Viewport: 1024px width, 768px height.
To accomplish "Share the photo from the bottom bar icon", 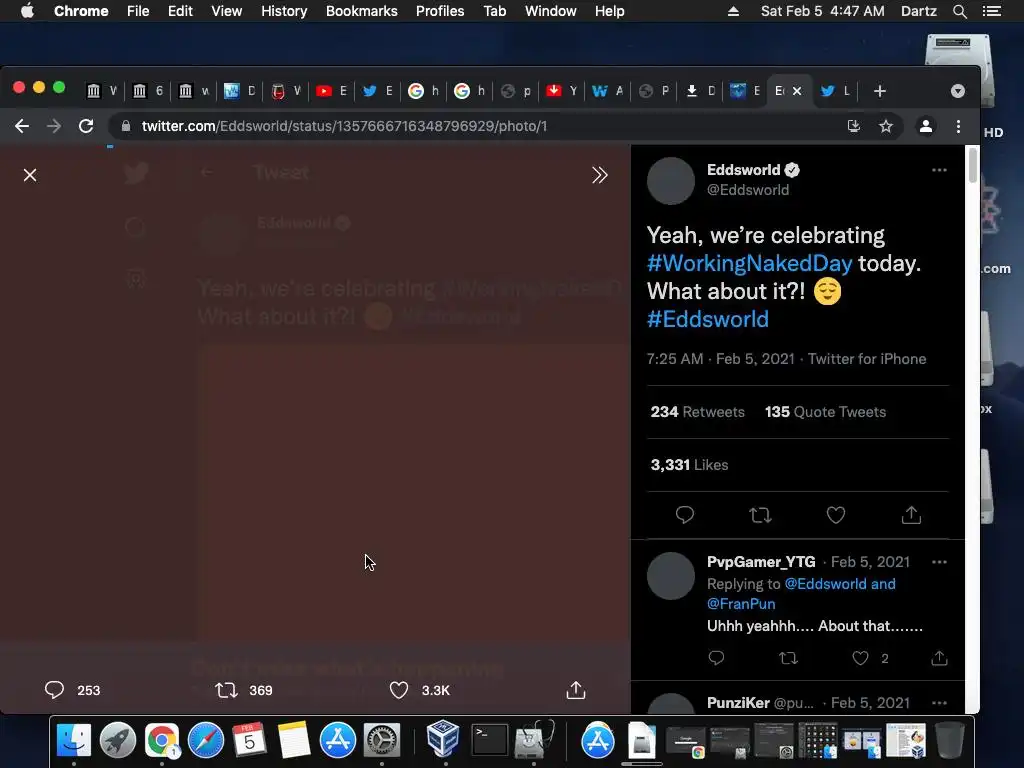I will coord(575,690).
